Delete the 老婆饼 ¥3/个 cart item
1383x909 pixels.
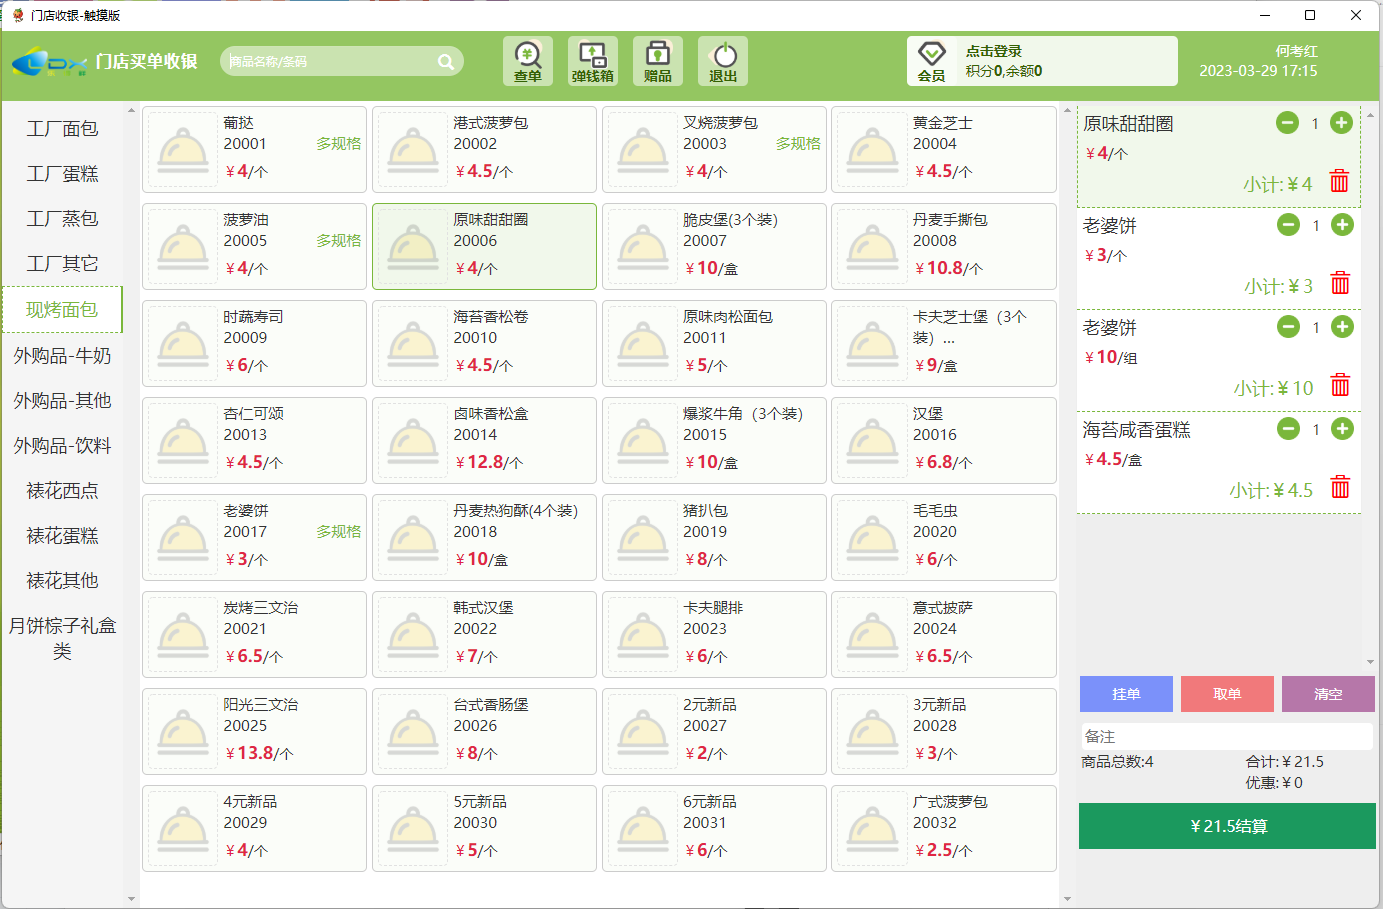[1340, 283]
